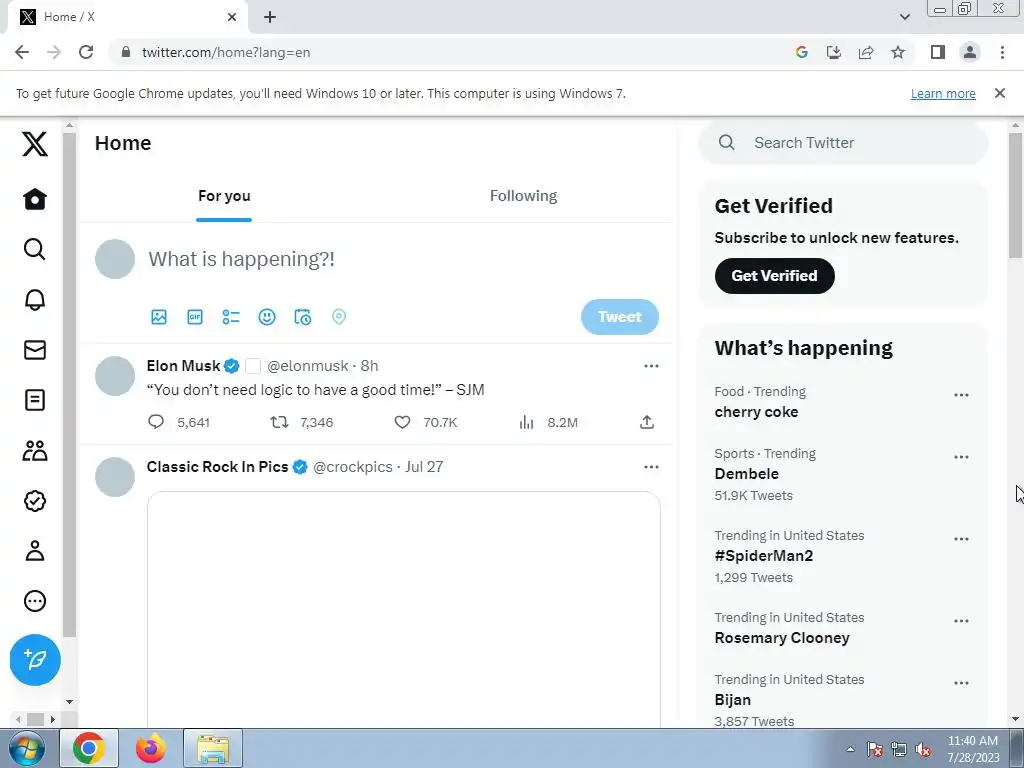Switch to the For you tab
The width and height of the screenshot is (1024, 768).
pyautogui.click(x=224, y=196)
